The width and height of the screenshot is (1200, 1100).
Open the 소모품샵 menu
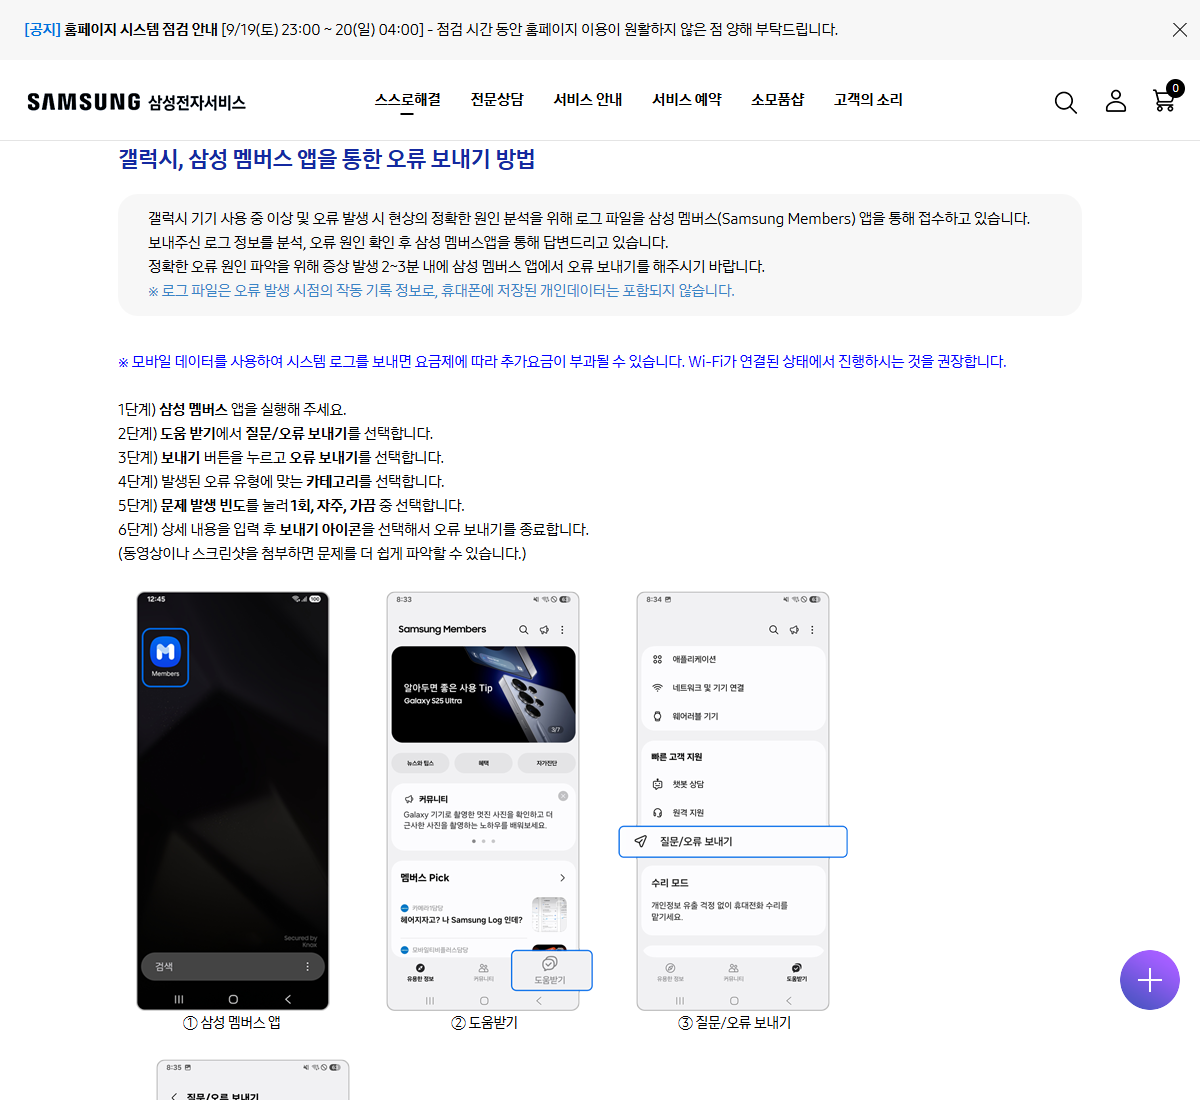[x=778, y=100]
